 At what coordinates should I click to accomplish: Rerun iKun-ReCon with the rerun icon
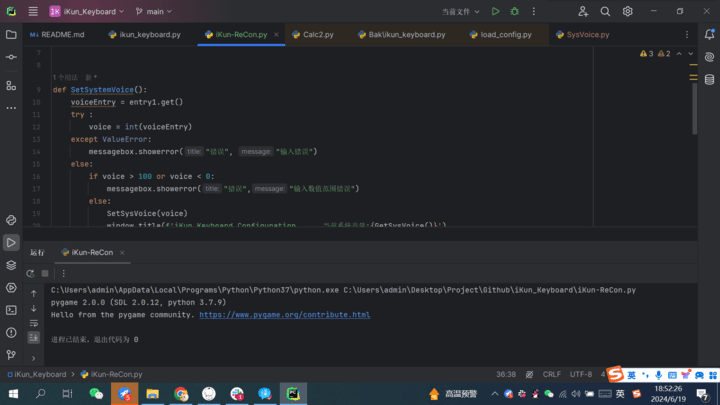point(30,274)
